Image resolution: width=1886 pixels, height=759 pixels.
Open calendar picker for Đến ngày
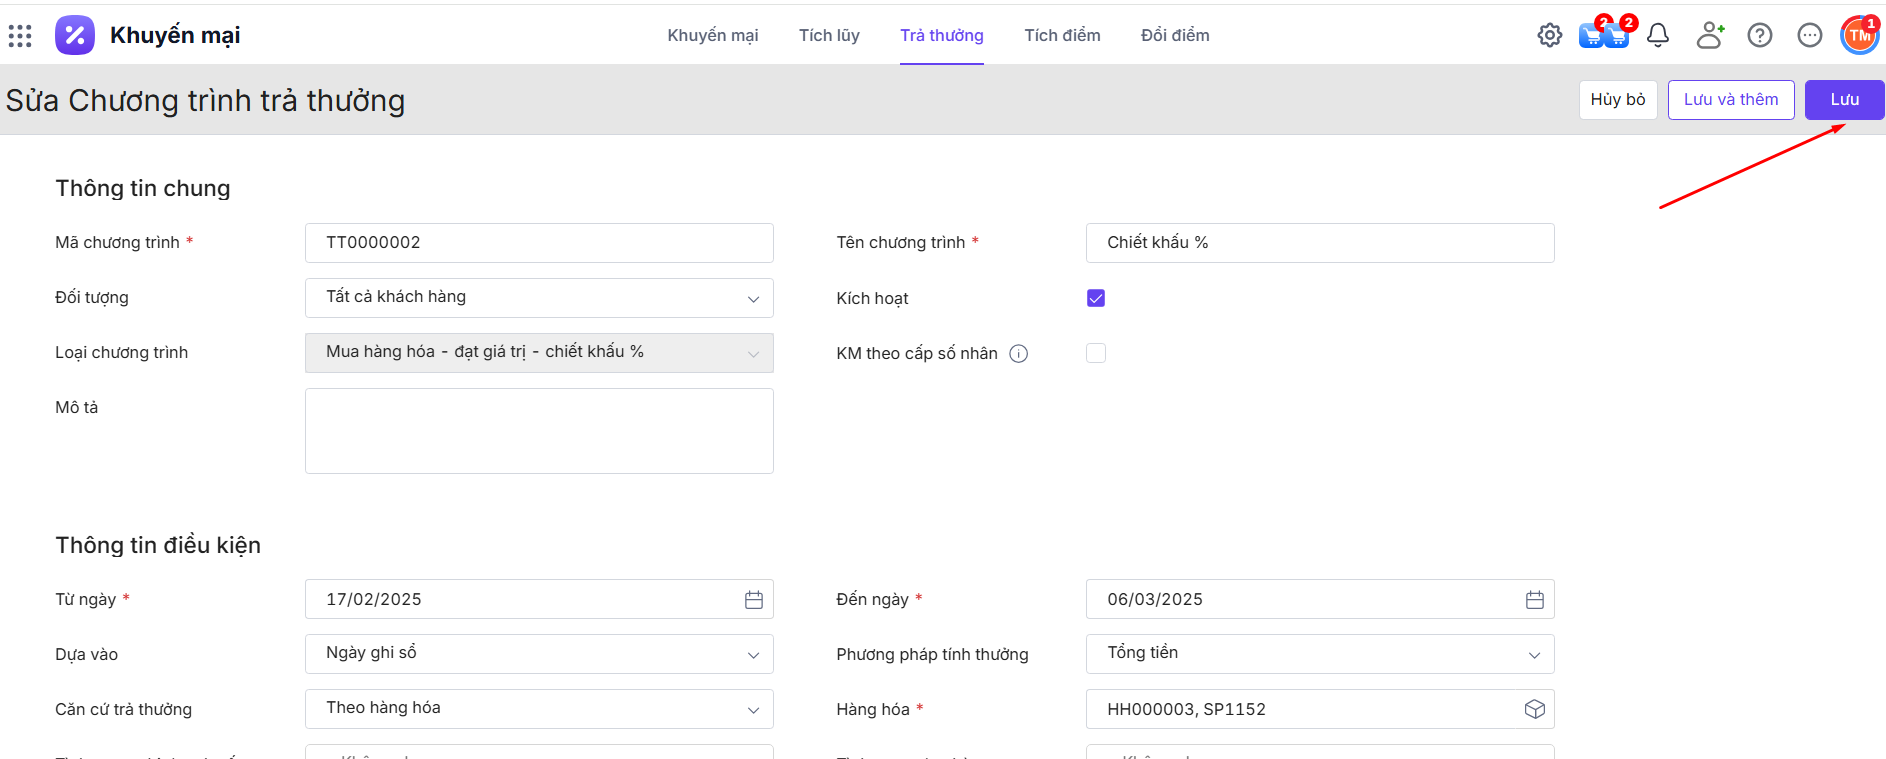coord(1534,600)
